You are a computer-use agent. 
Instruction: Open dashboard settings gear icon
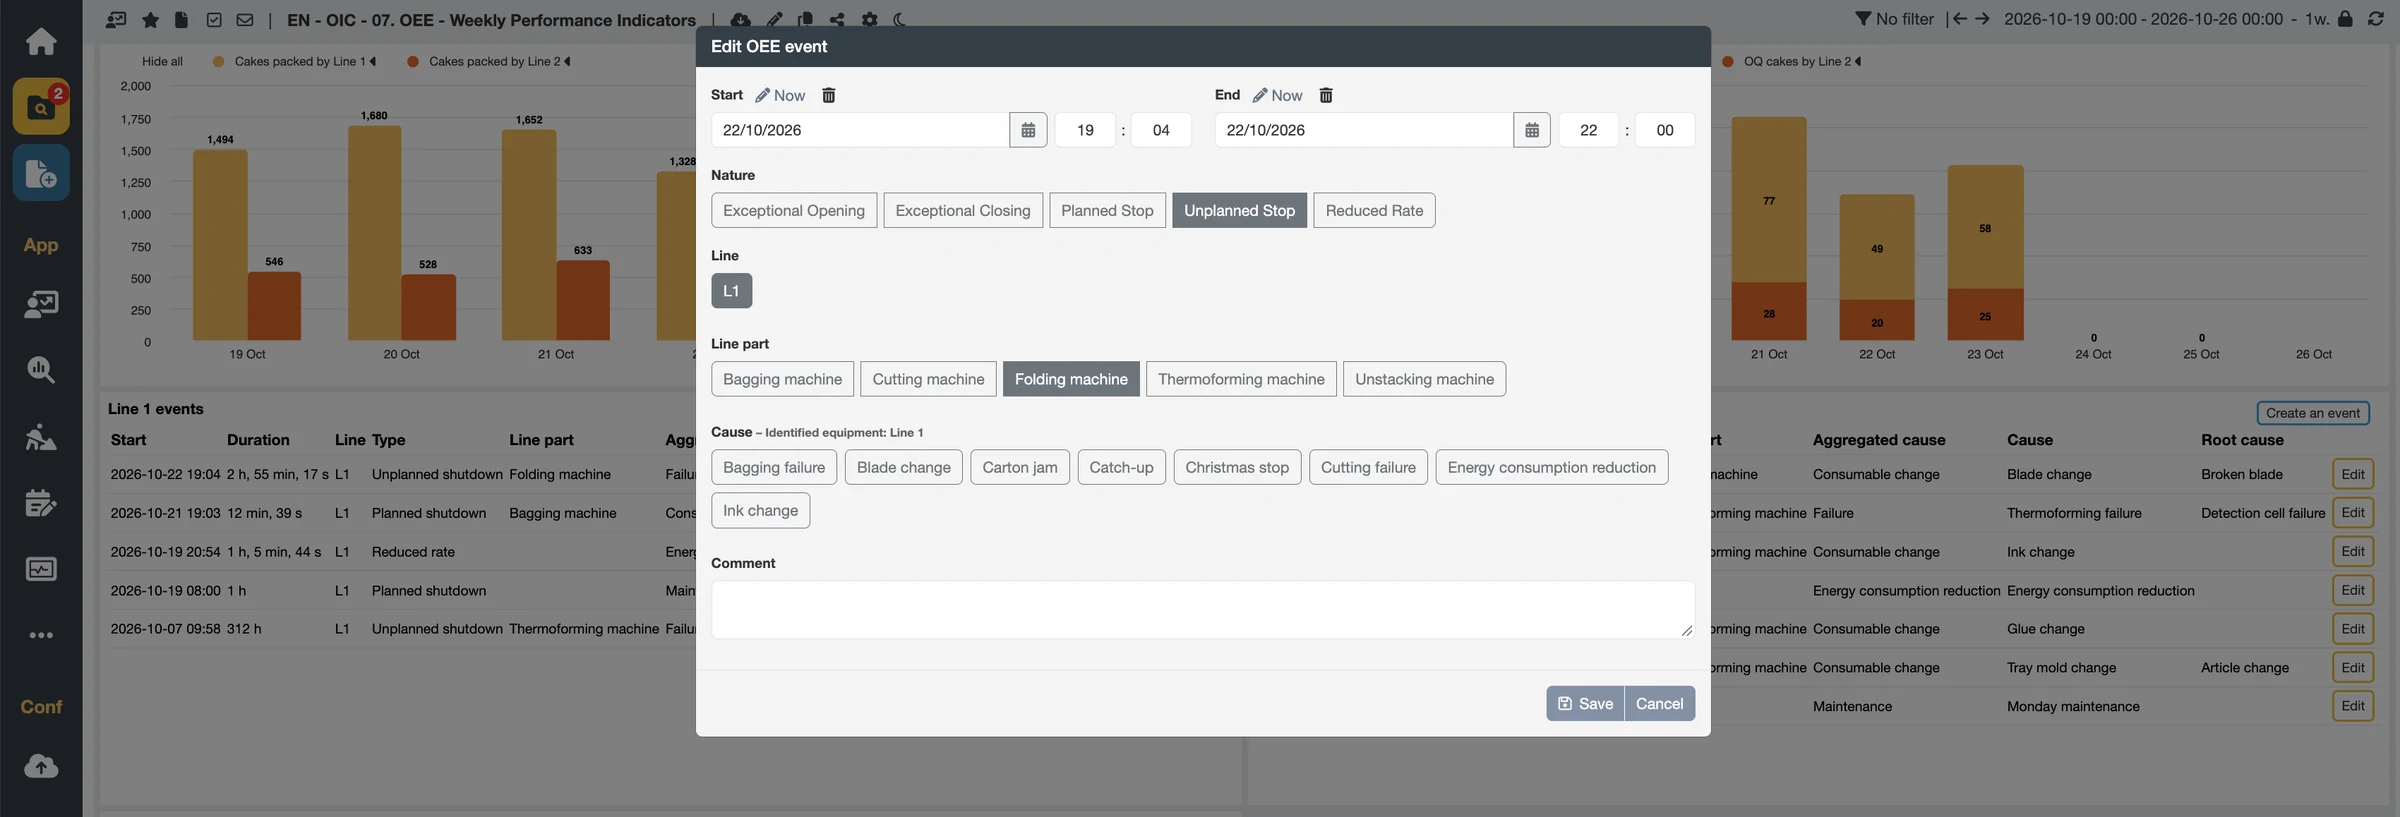point(870,20)
